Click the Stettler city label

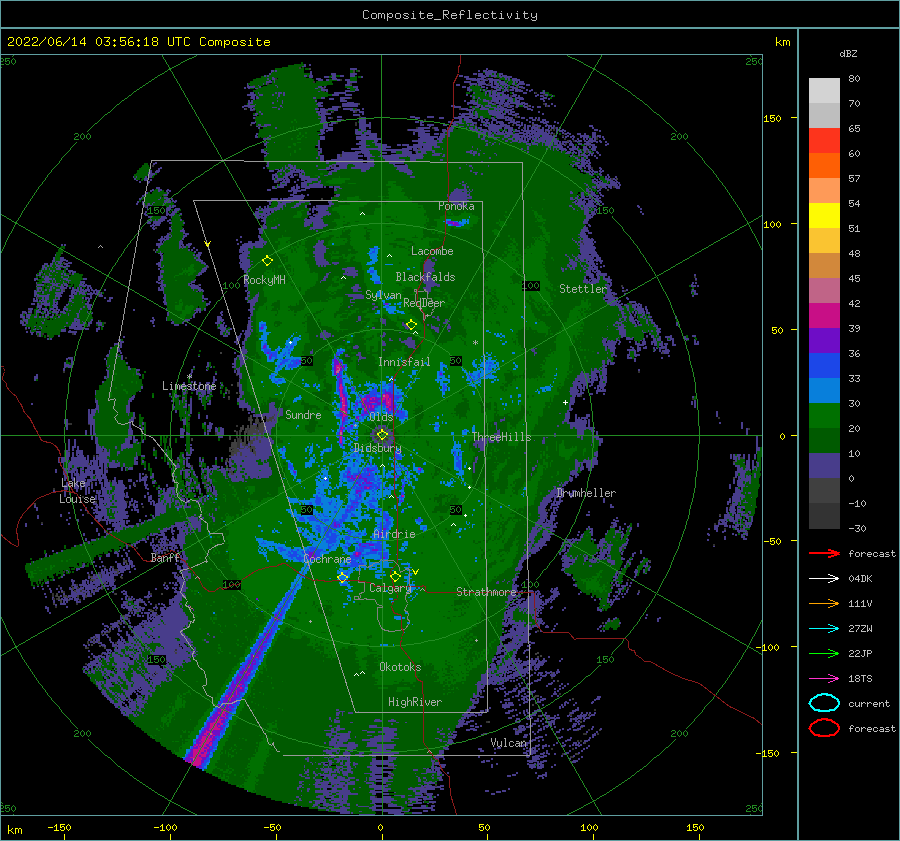583,289
